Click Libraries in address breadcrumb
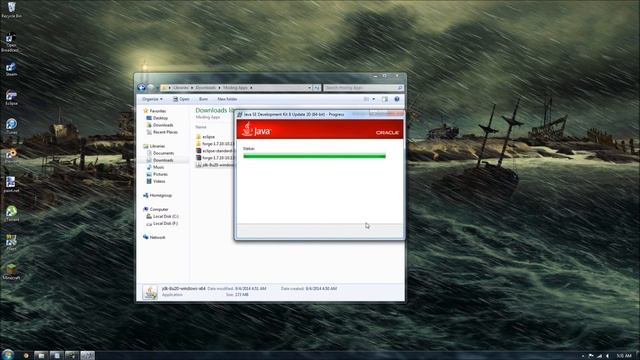This screenshot has height=360, width=640. tap(181, 88)
